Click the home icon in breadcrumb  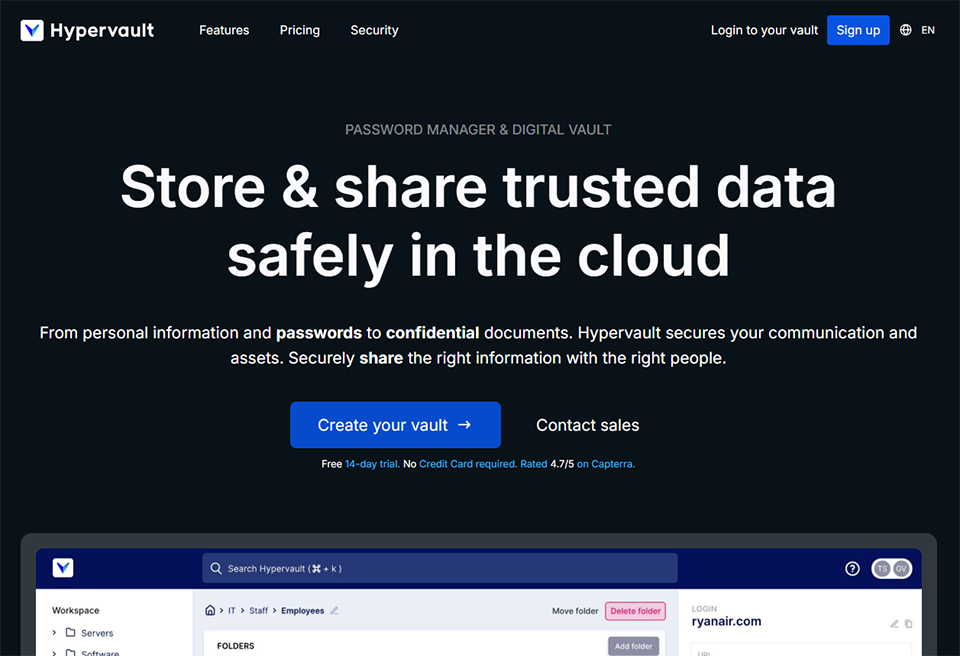pyautogui.click(x=210, y=610)
